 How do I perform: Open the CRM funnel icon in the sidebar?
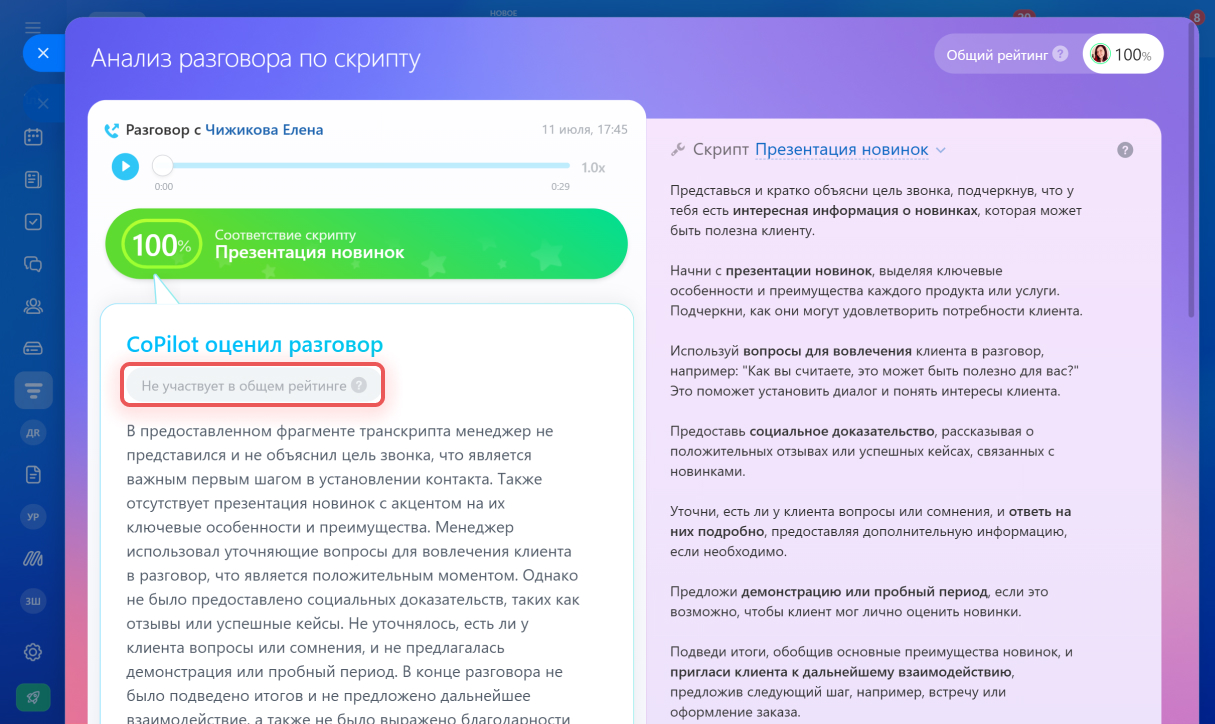[x=33, y=389]
